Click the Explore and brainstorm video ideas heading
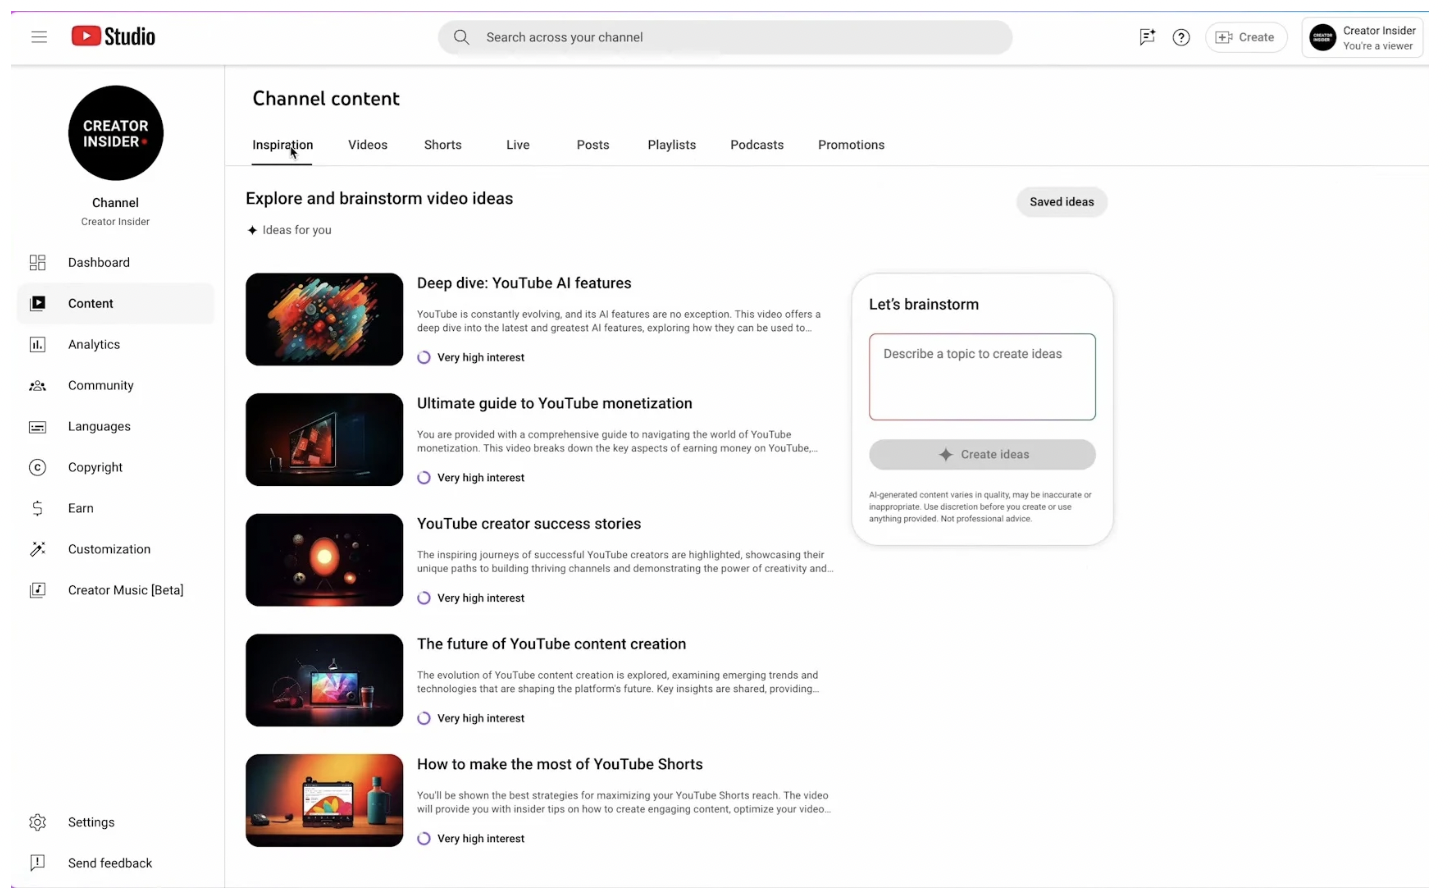The width and height of the screenshot is (1450, 892). [x=379, y=198]
